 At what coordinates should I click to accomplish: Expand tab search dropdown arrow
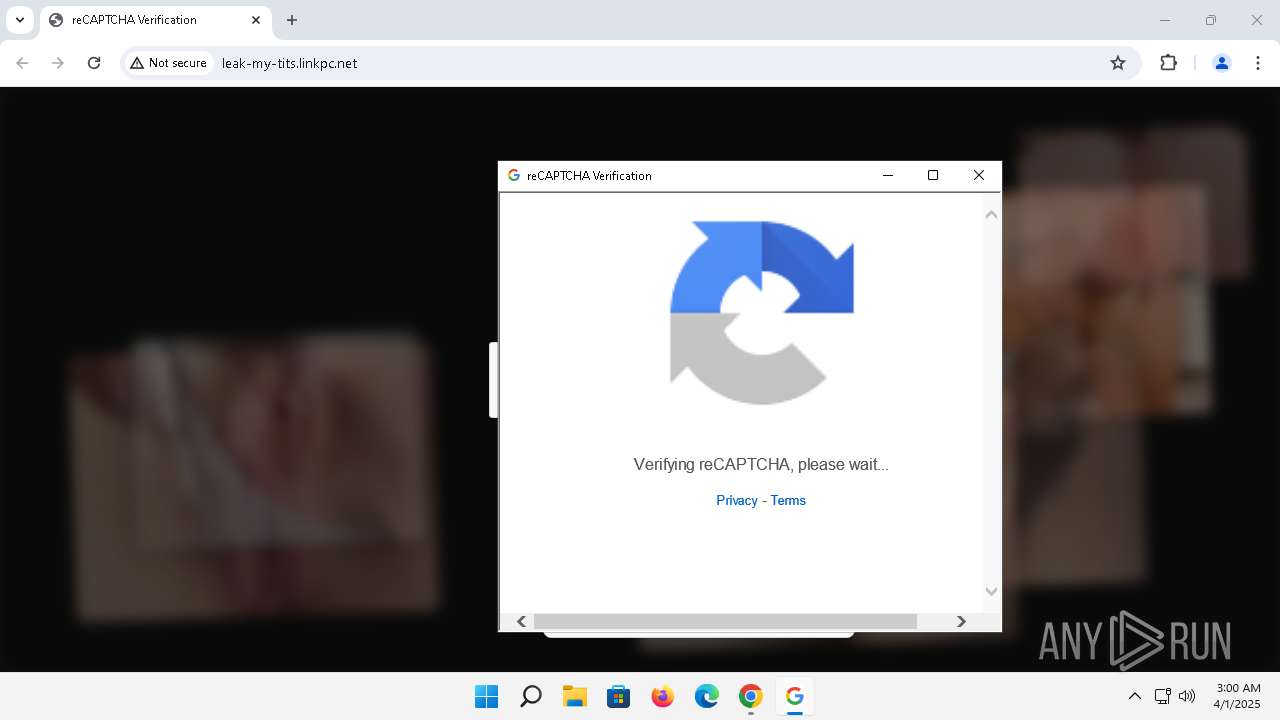pyautogui.click(x=20, y=20)
